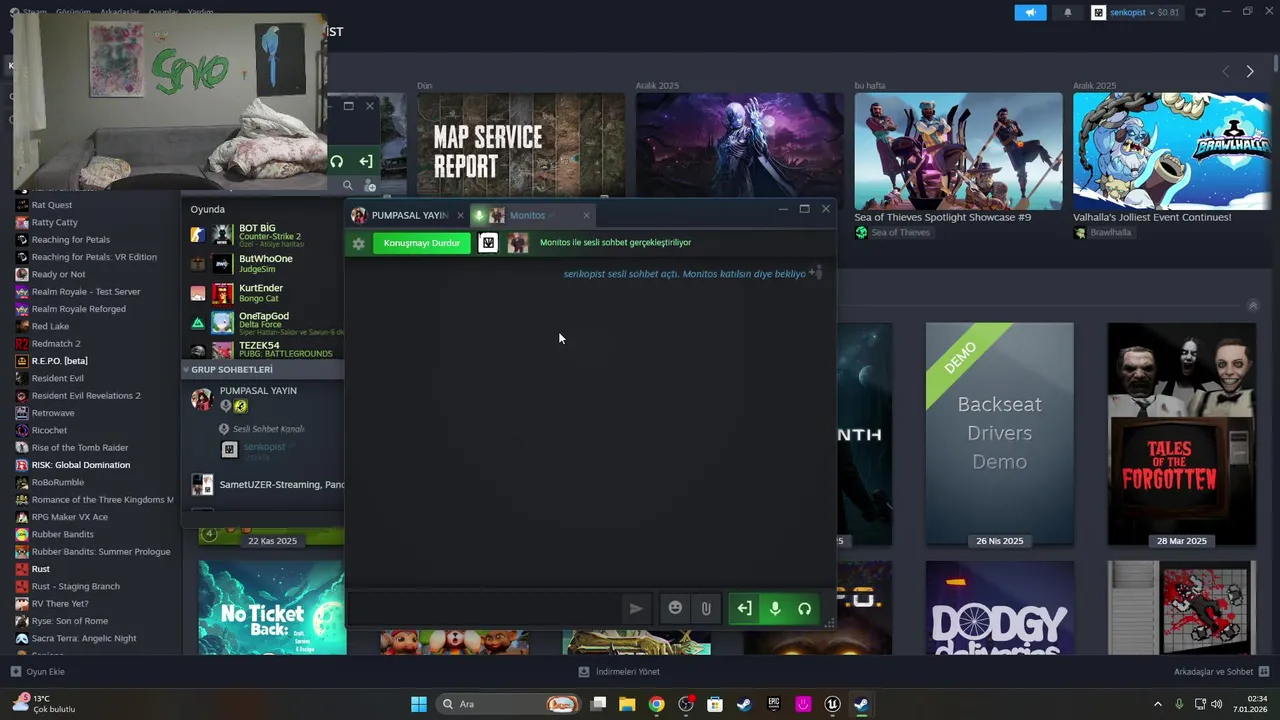The height and width of the screenshot is (720, 1280).
Task: Open Backseat Drivers Demo game card
Action: 1000,434
